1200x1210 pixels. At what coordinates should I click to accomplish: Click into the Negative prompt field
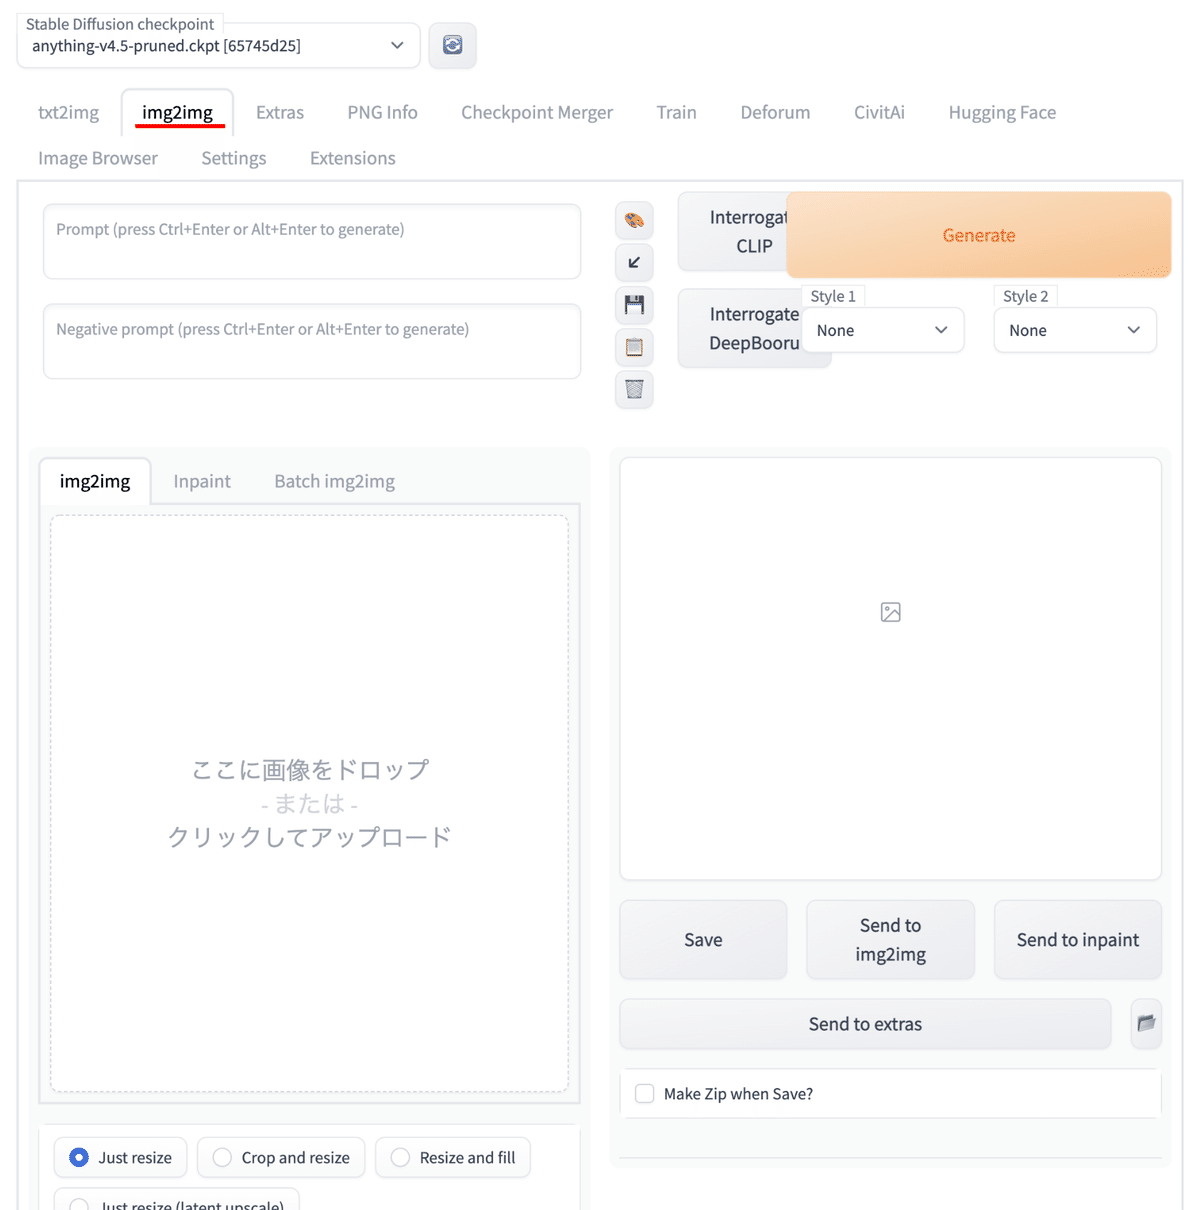pos(312,342)
